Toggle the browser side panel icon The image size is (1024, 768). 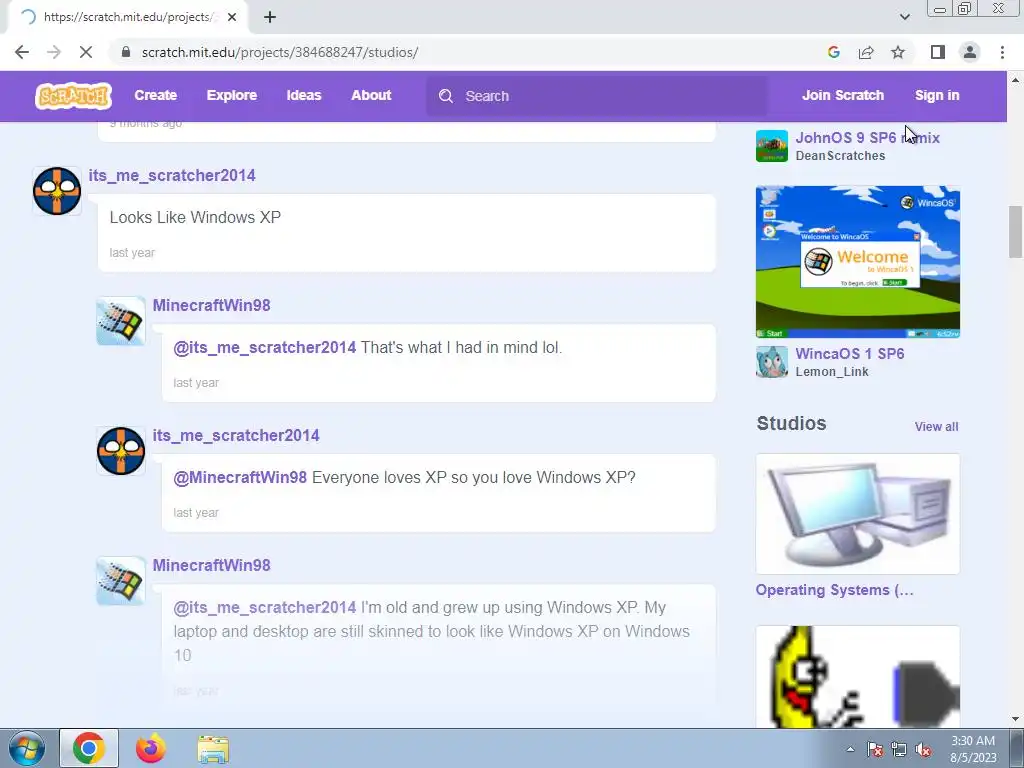tap(938, 52)
